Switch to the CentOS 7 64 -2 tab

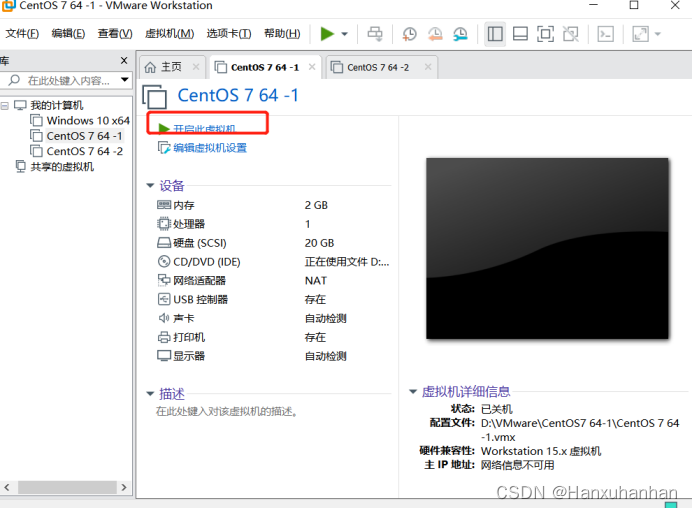coord(378,68)
